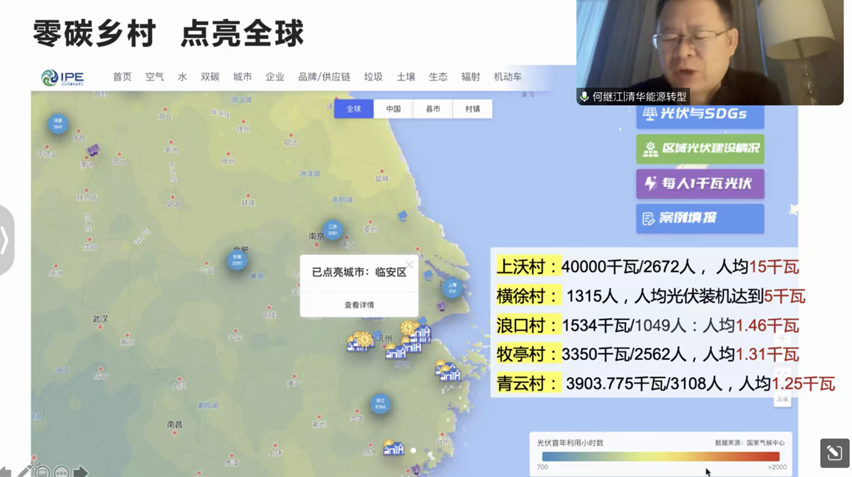
Task: Switch to the 村镇 map scope tab
Action: tap(472, 109)
